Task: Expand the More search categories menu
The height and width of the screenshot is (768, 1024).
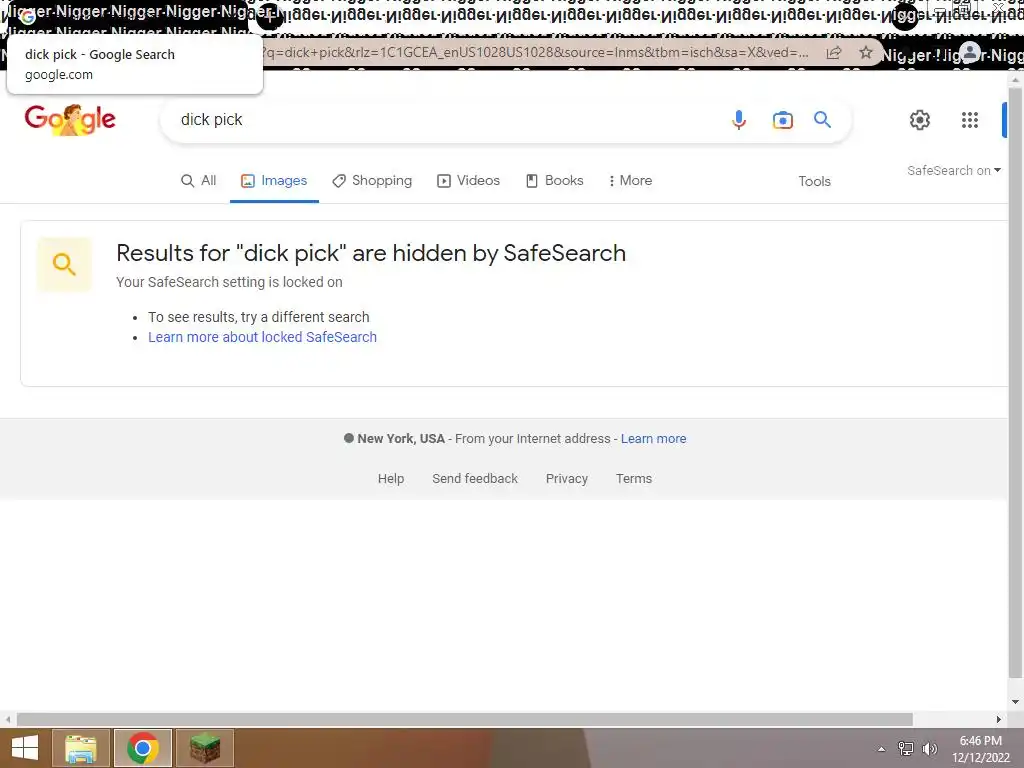Action: click(630, 180)
